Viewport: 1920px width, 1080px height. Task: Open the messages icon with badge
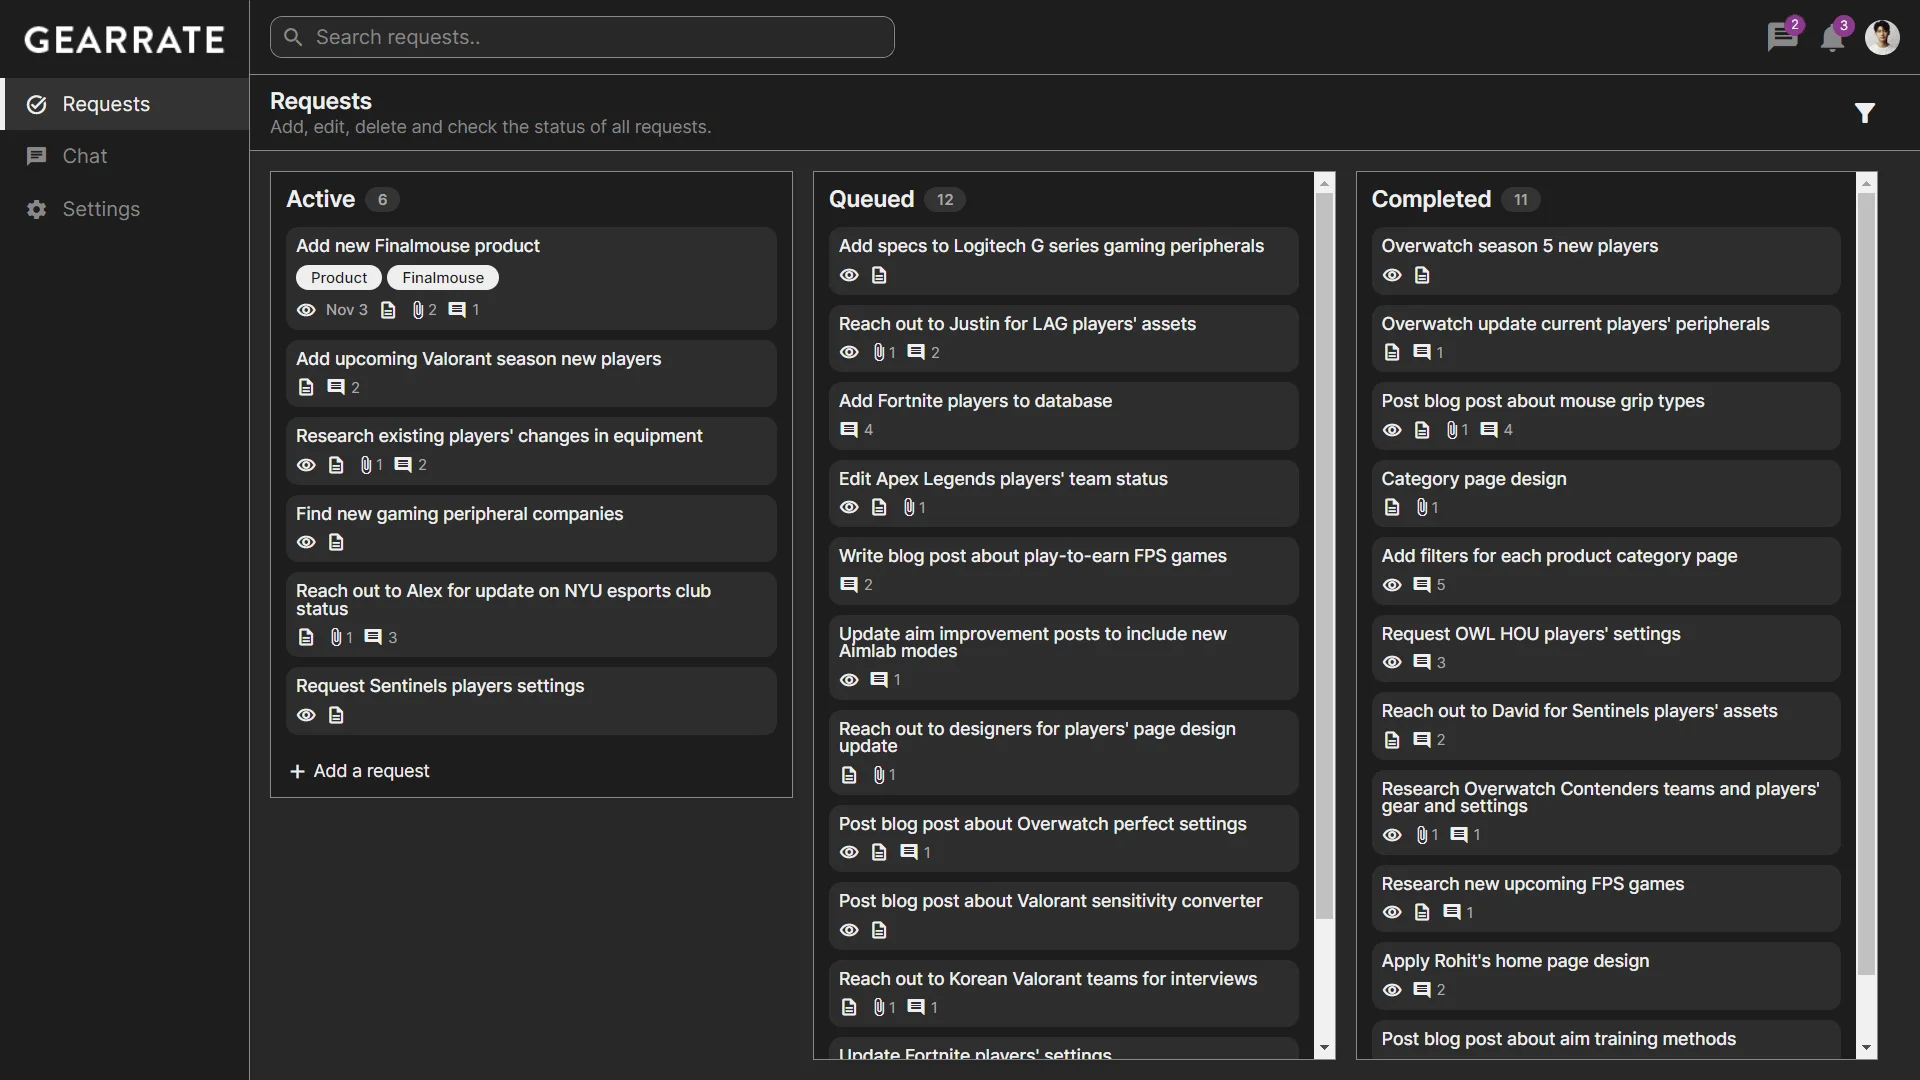[1781, 38]
